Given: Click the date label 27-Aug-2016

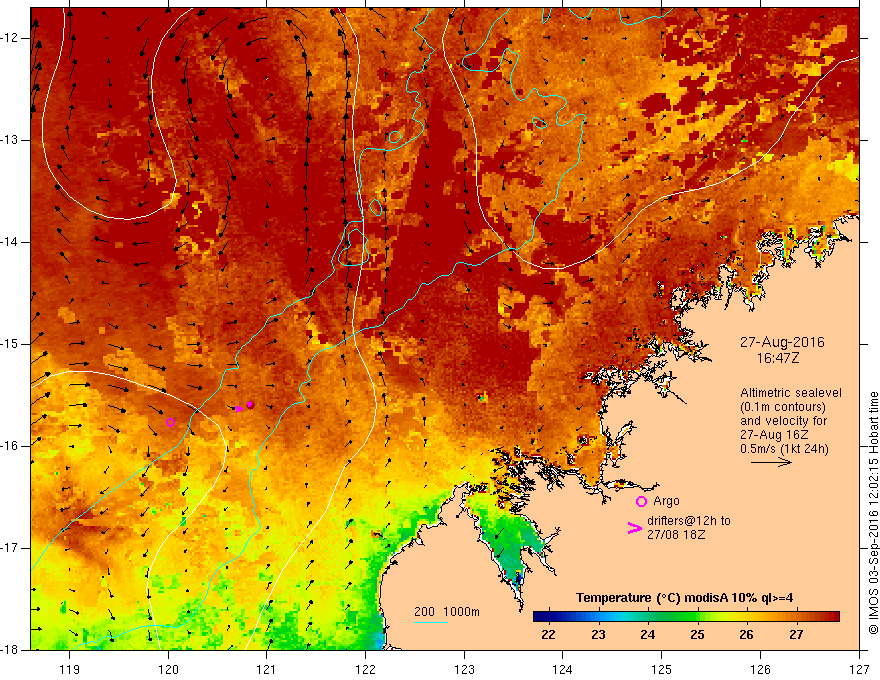Looking at the screenshot, I should coord(782,342).
